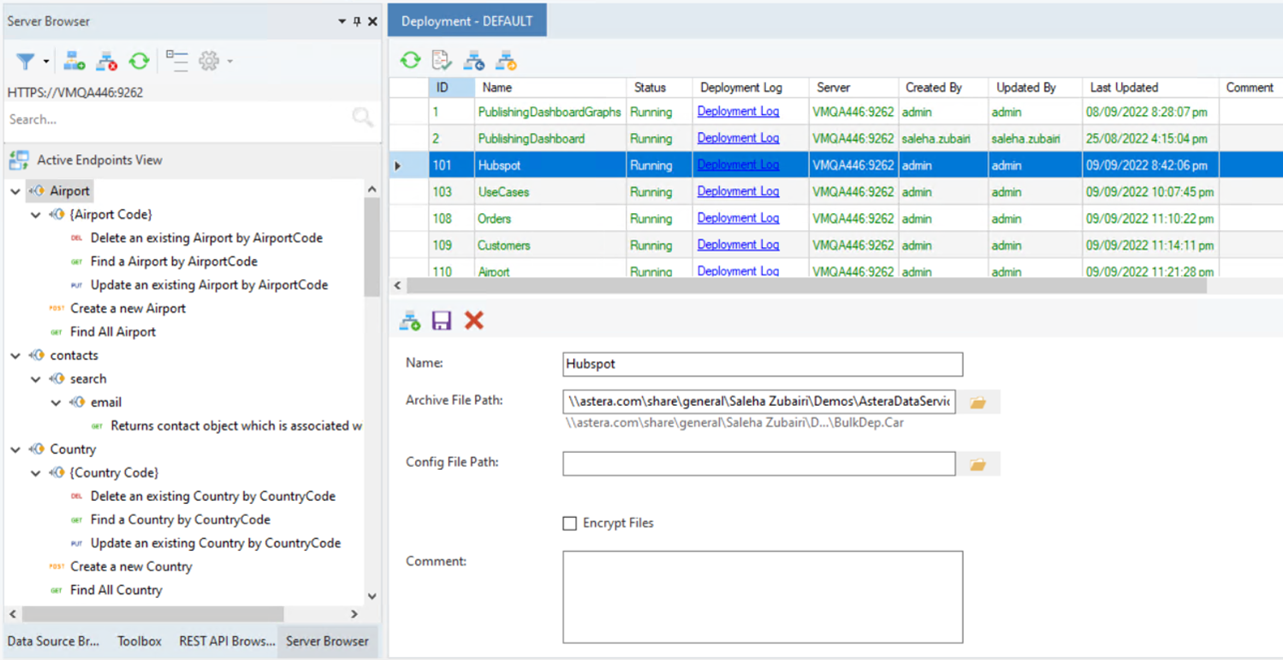This screenshot has width=1283, height=660.
Task: Click the deployment grid horizontal scrollbar
Action: click(800, 286)
